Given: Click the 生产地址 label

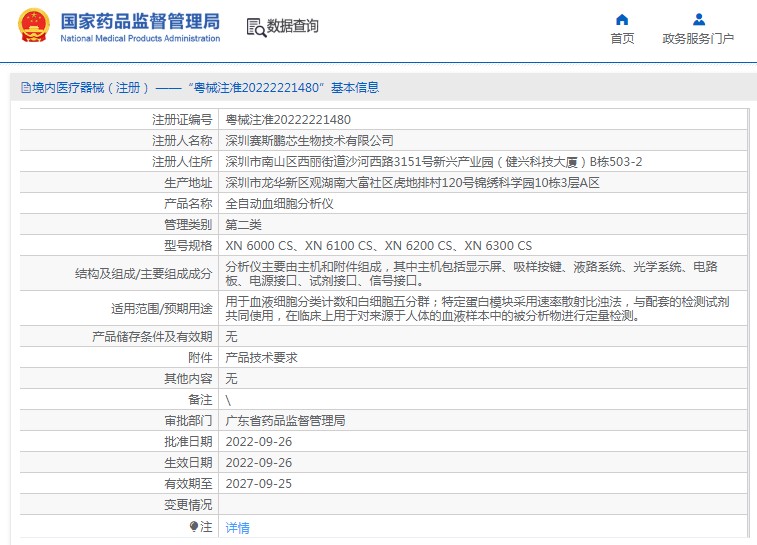Looking at the screenshot, I should pos(188,183).
